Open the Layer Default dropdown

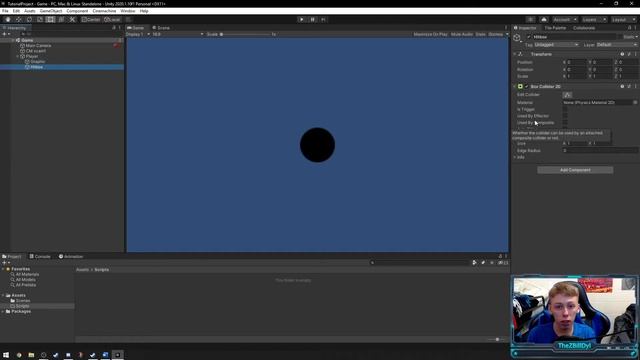point(617,45)
